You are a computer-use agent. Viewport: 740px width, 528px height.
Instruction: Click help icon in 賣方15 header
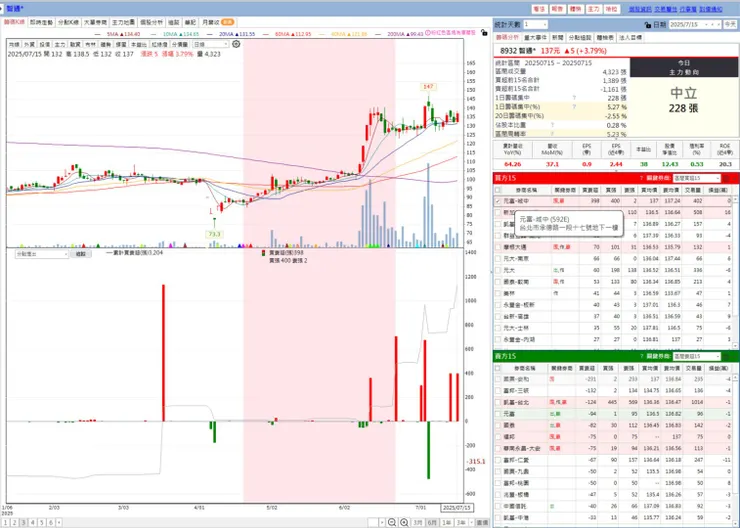[x=641, y=356]
